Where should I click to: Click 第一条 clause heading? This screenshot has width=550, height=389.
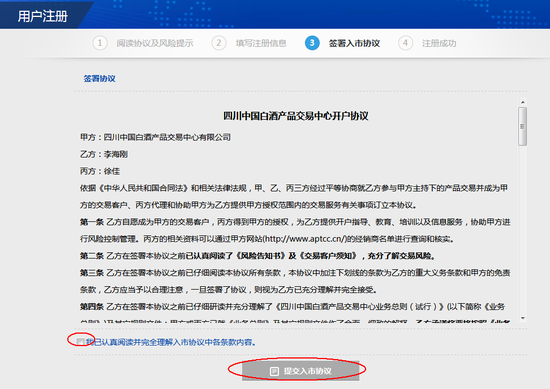92,222
